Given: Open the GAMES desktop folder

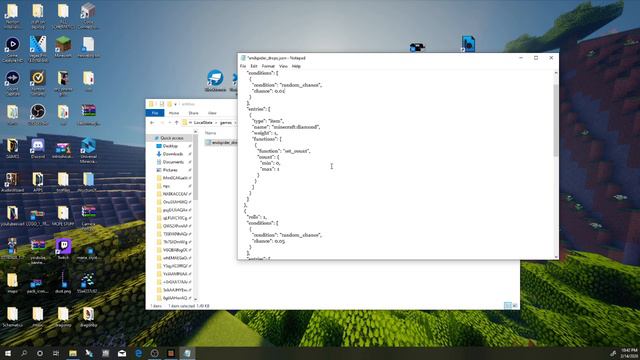Looking at the screenshot, I should click(x=12, y=149).
